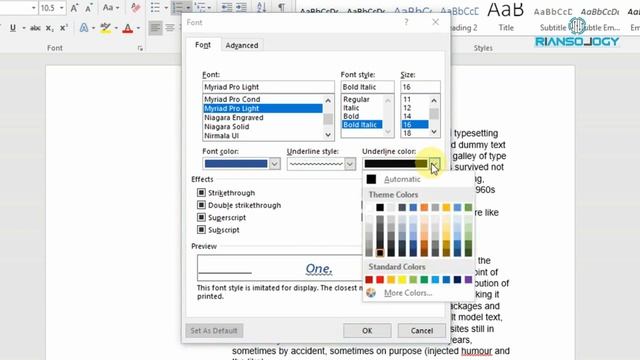This screenshot has height=360, width=640.
Task: Click the Increase Indent icon
Action: coord(242,8)
